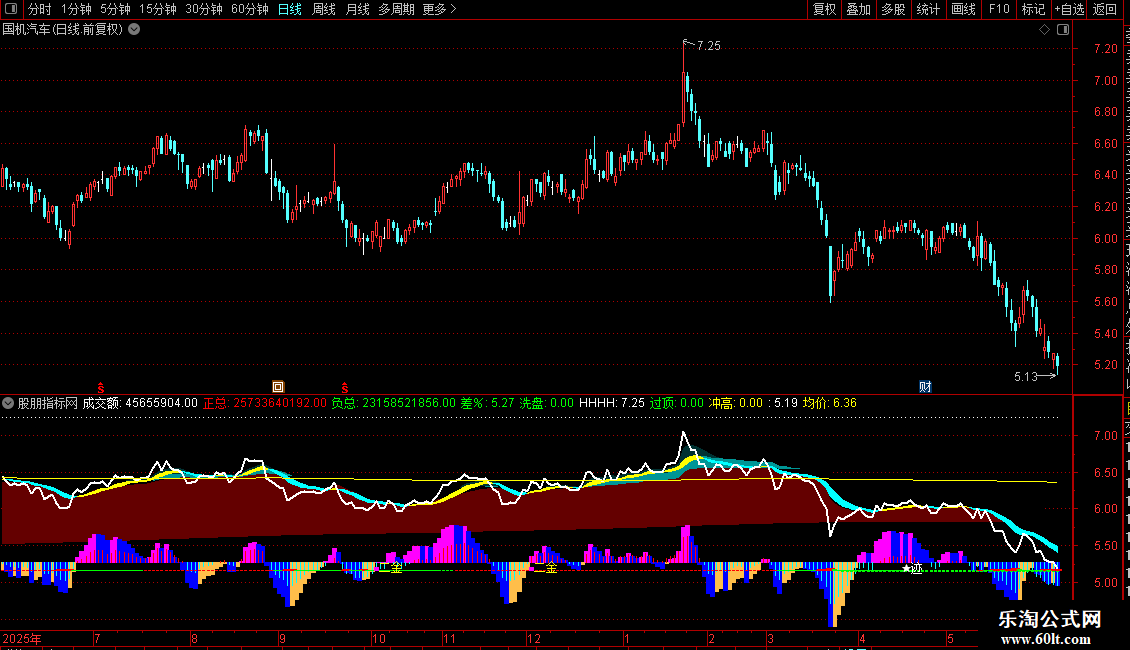Click the 成交额 45655904.00 value
Screen dimensions: 1130x650
[x=140, y=404]
